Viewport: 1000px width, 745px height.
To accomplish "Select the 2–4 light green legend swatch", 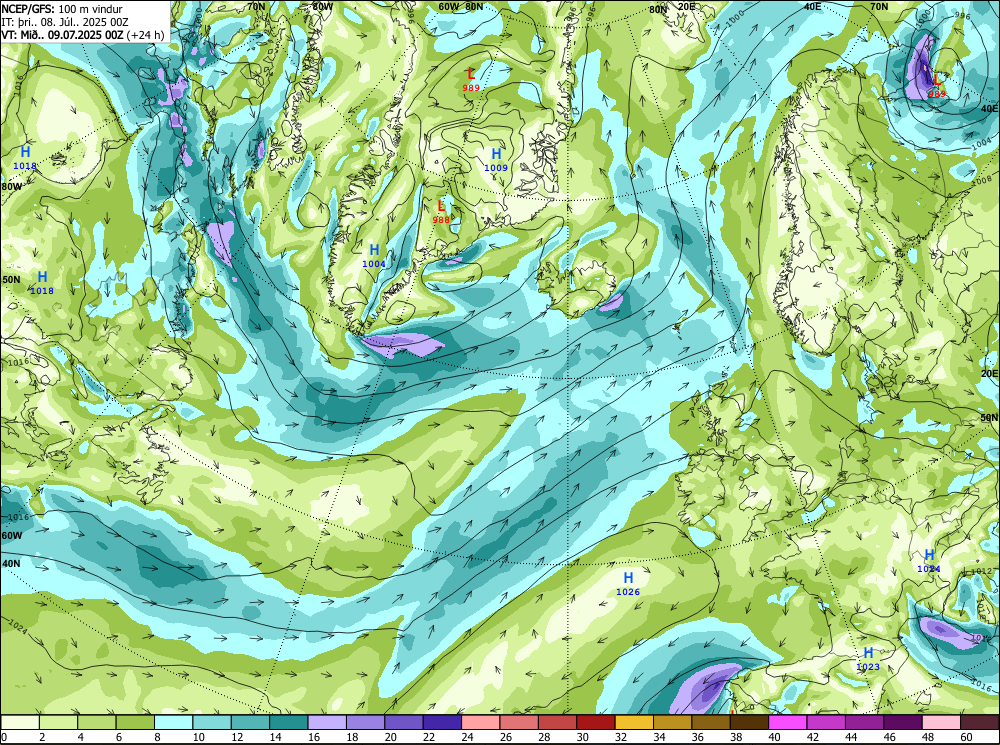I will (x=59, y=722).
